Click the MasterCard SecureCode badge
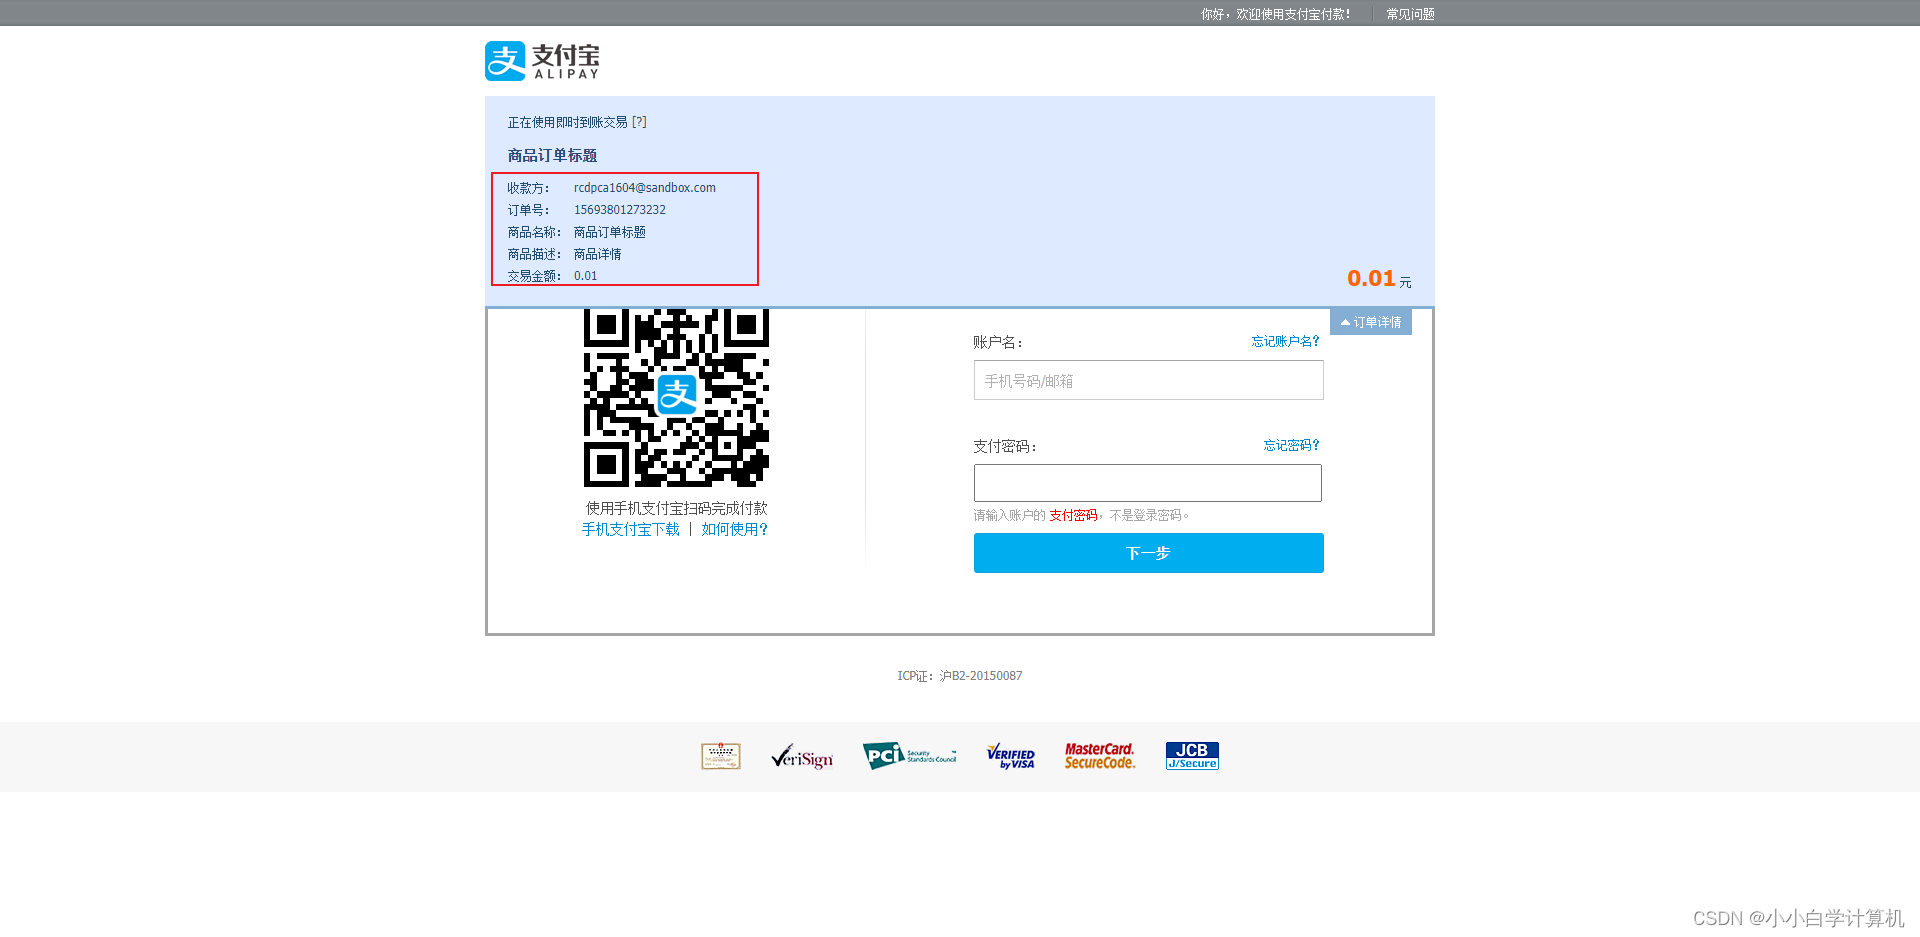Viewport: 1920px width, 937px height. [x=1100, y=756]
